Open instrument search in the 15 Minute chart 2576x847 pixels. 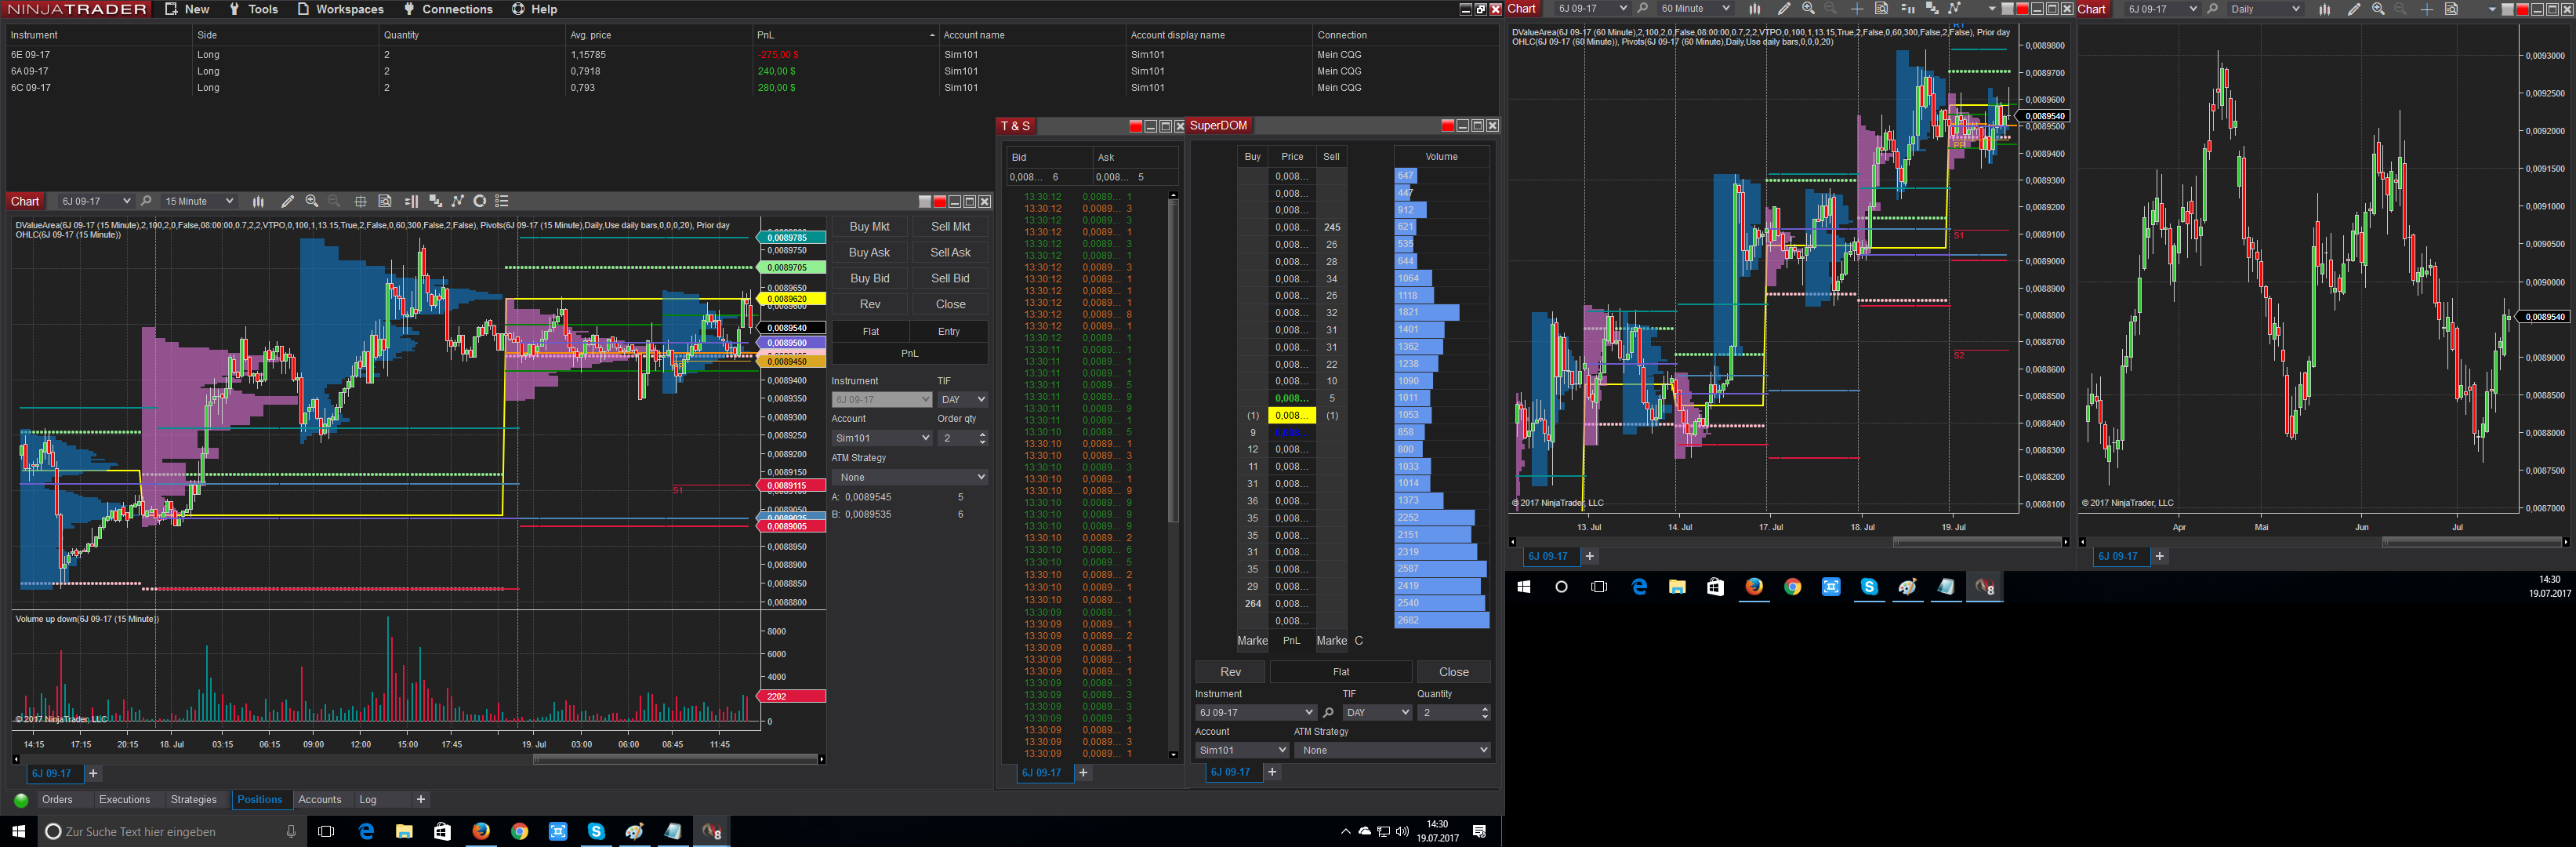146,201
